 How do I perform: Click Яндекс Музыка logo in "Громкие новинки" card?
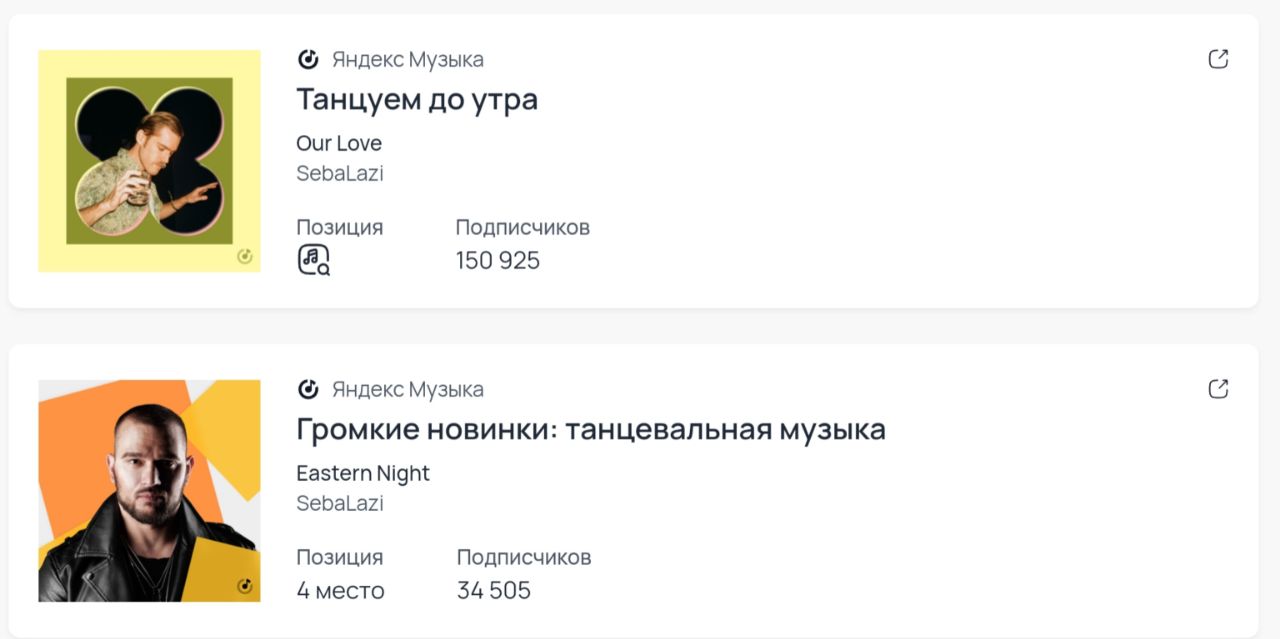(x=308, y=389)
